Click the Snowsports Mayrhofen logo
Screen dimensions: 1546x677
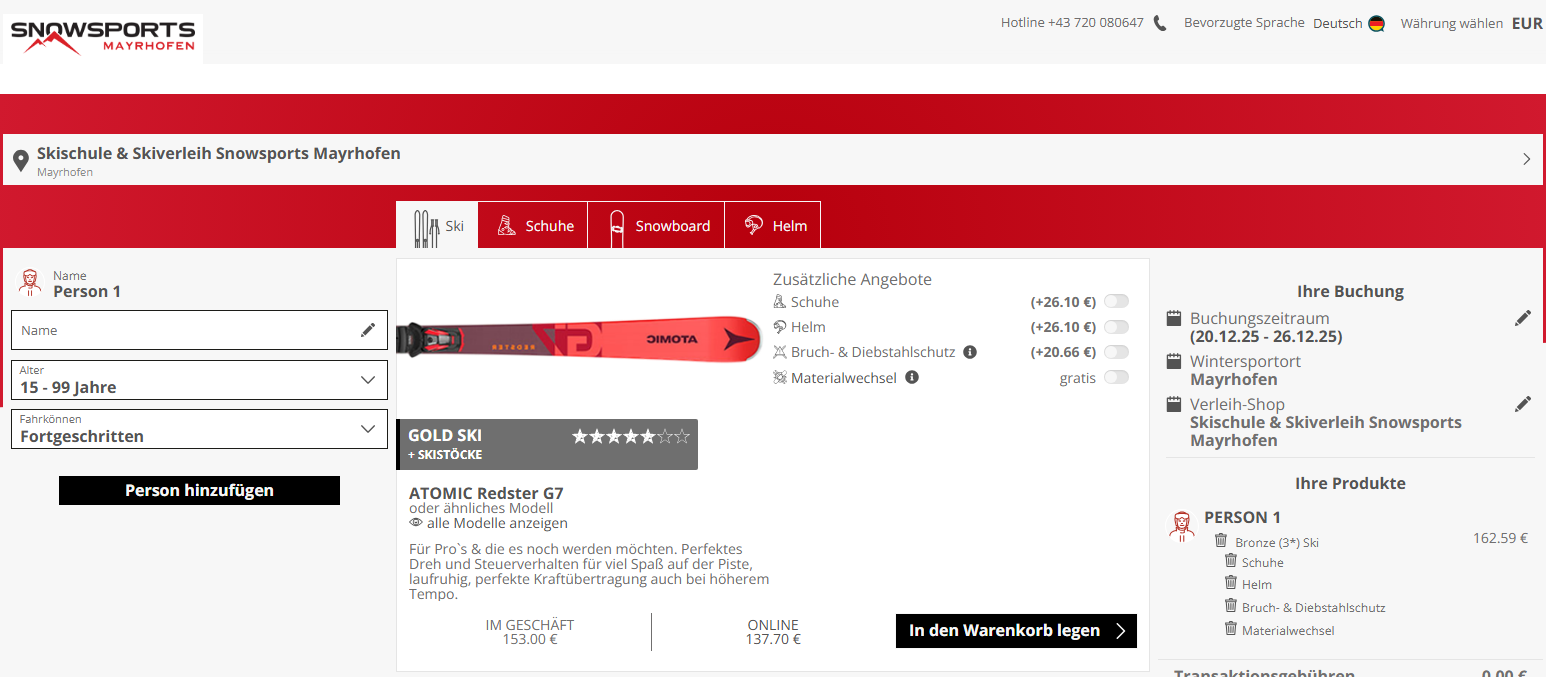tap(103, 38)
